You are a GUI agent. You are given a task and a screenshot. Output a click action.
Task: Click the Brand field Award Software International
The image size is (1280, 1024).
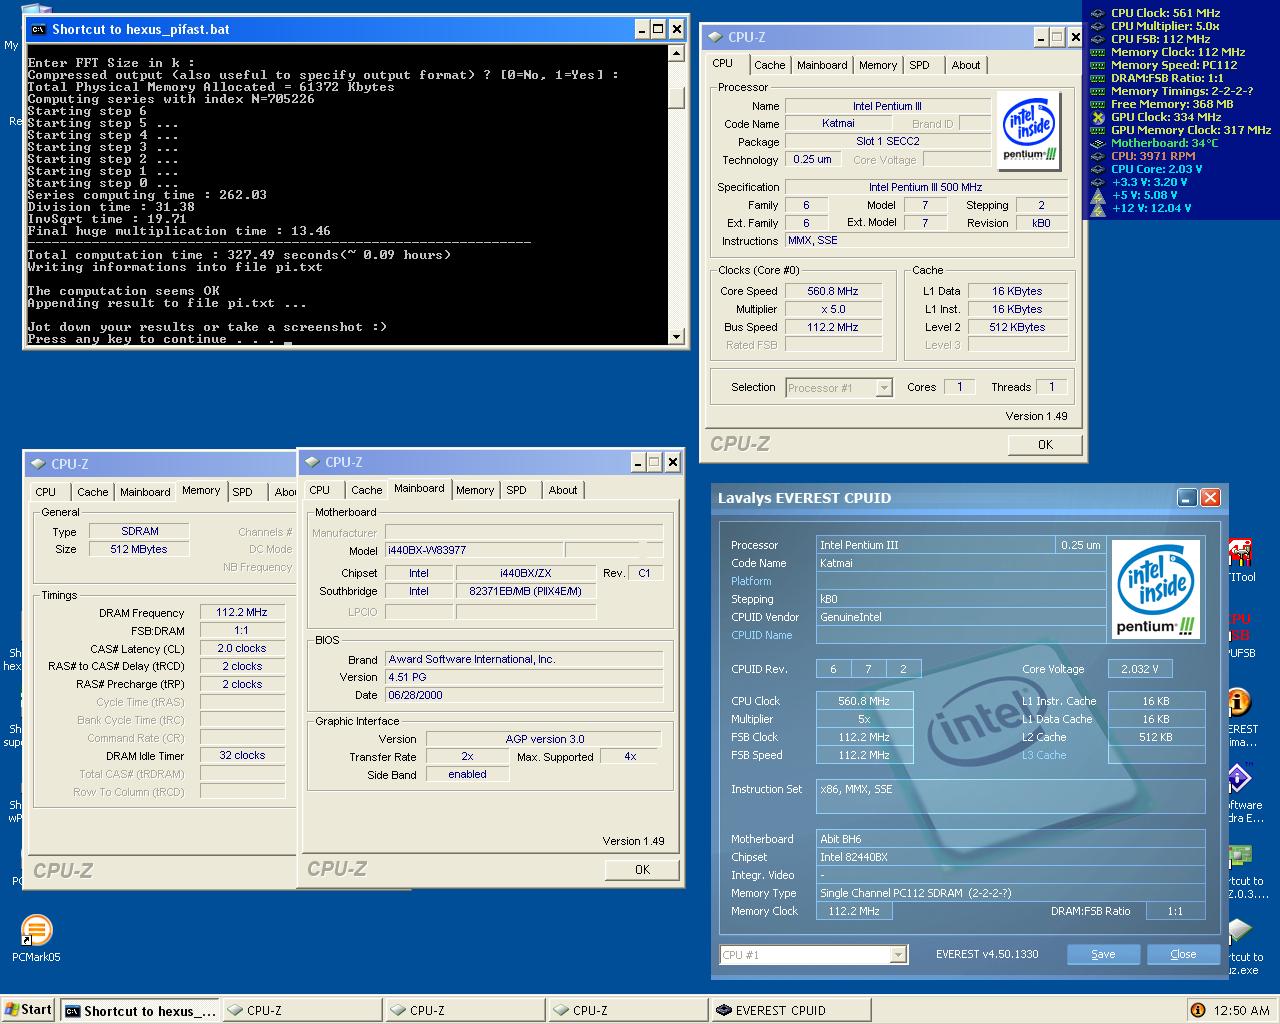pos(524,659)
